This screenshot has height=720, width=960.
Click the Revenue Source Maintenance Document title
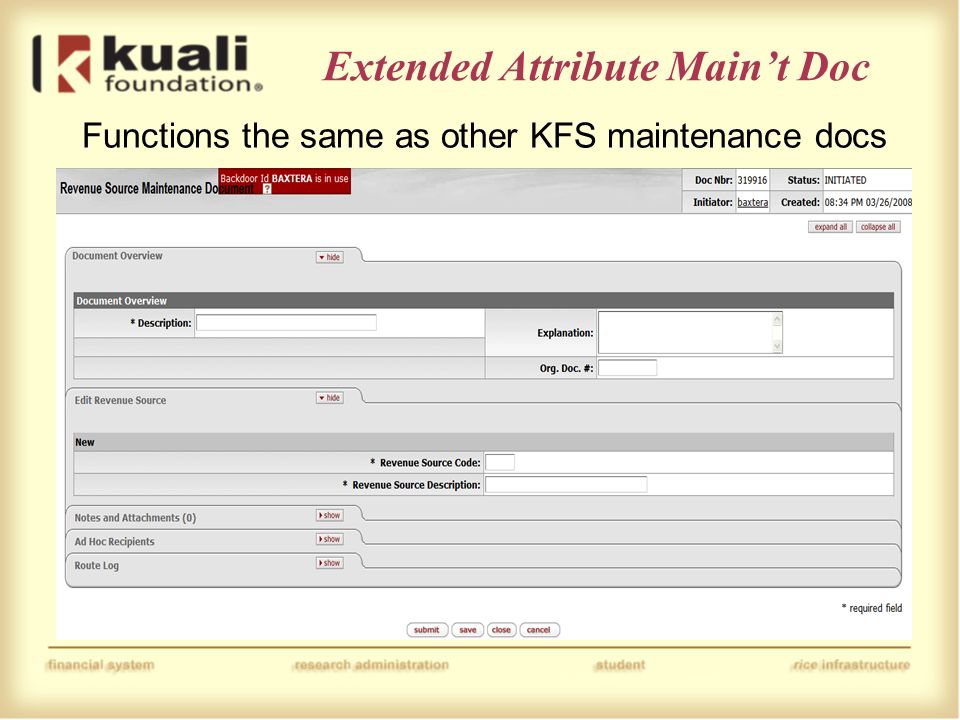point(157,189)
